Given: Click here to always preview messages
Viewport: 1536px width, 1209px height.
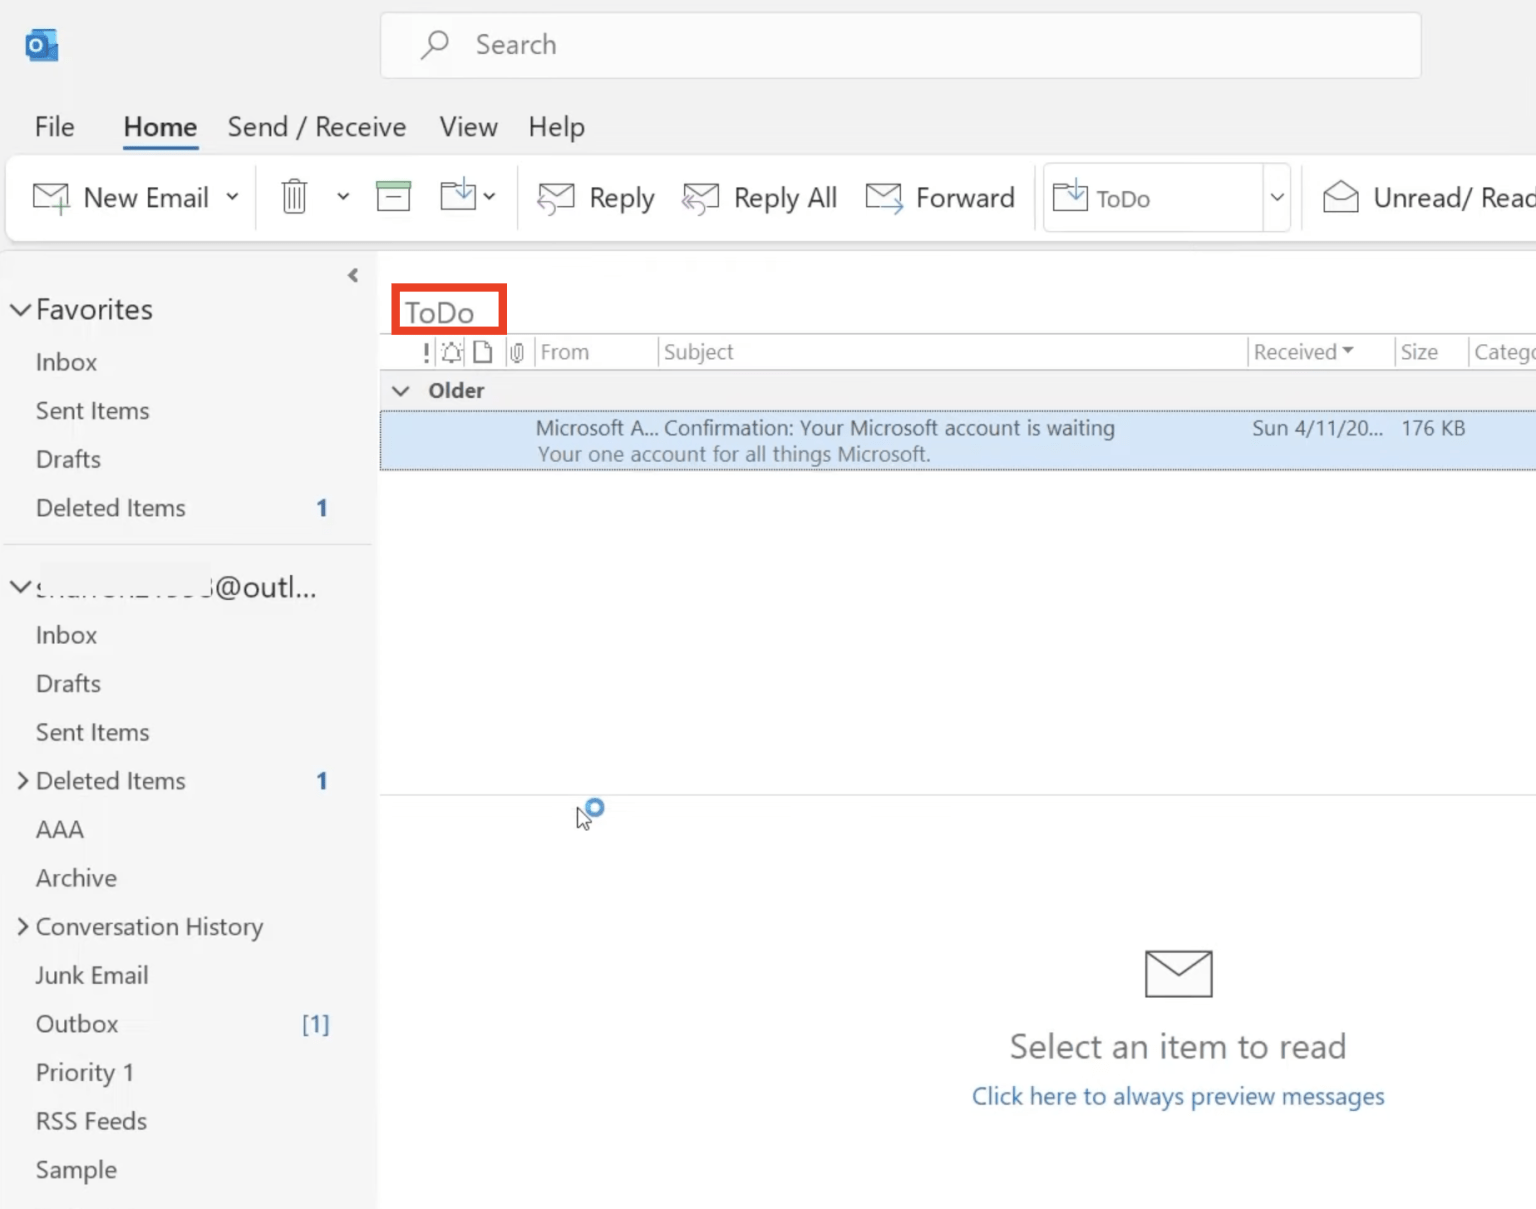Looking at the screenshot, I should tap(1177, 1096).
